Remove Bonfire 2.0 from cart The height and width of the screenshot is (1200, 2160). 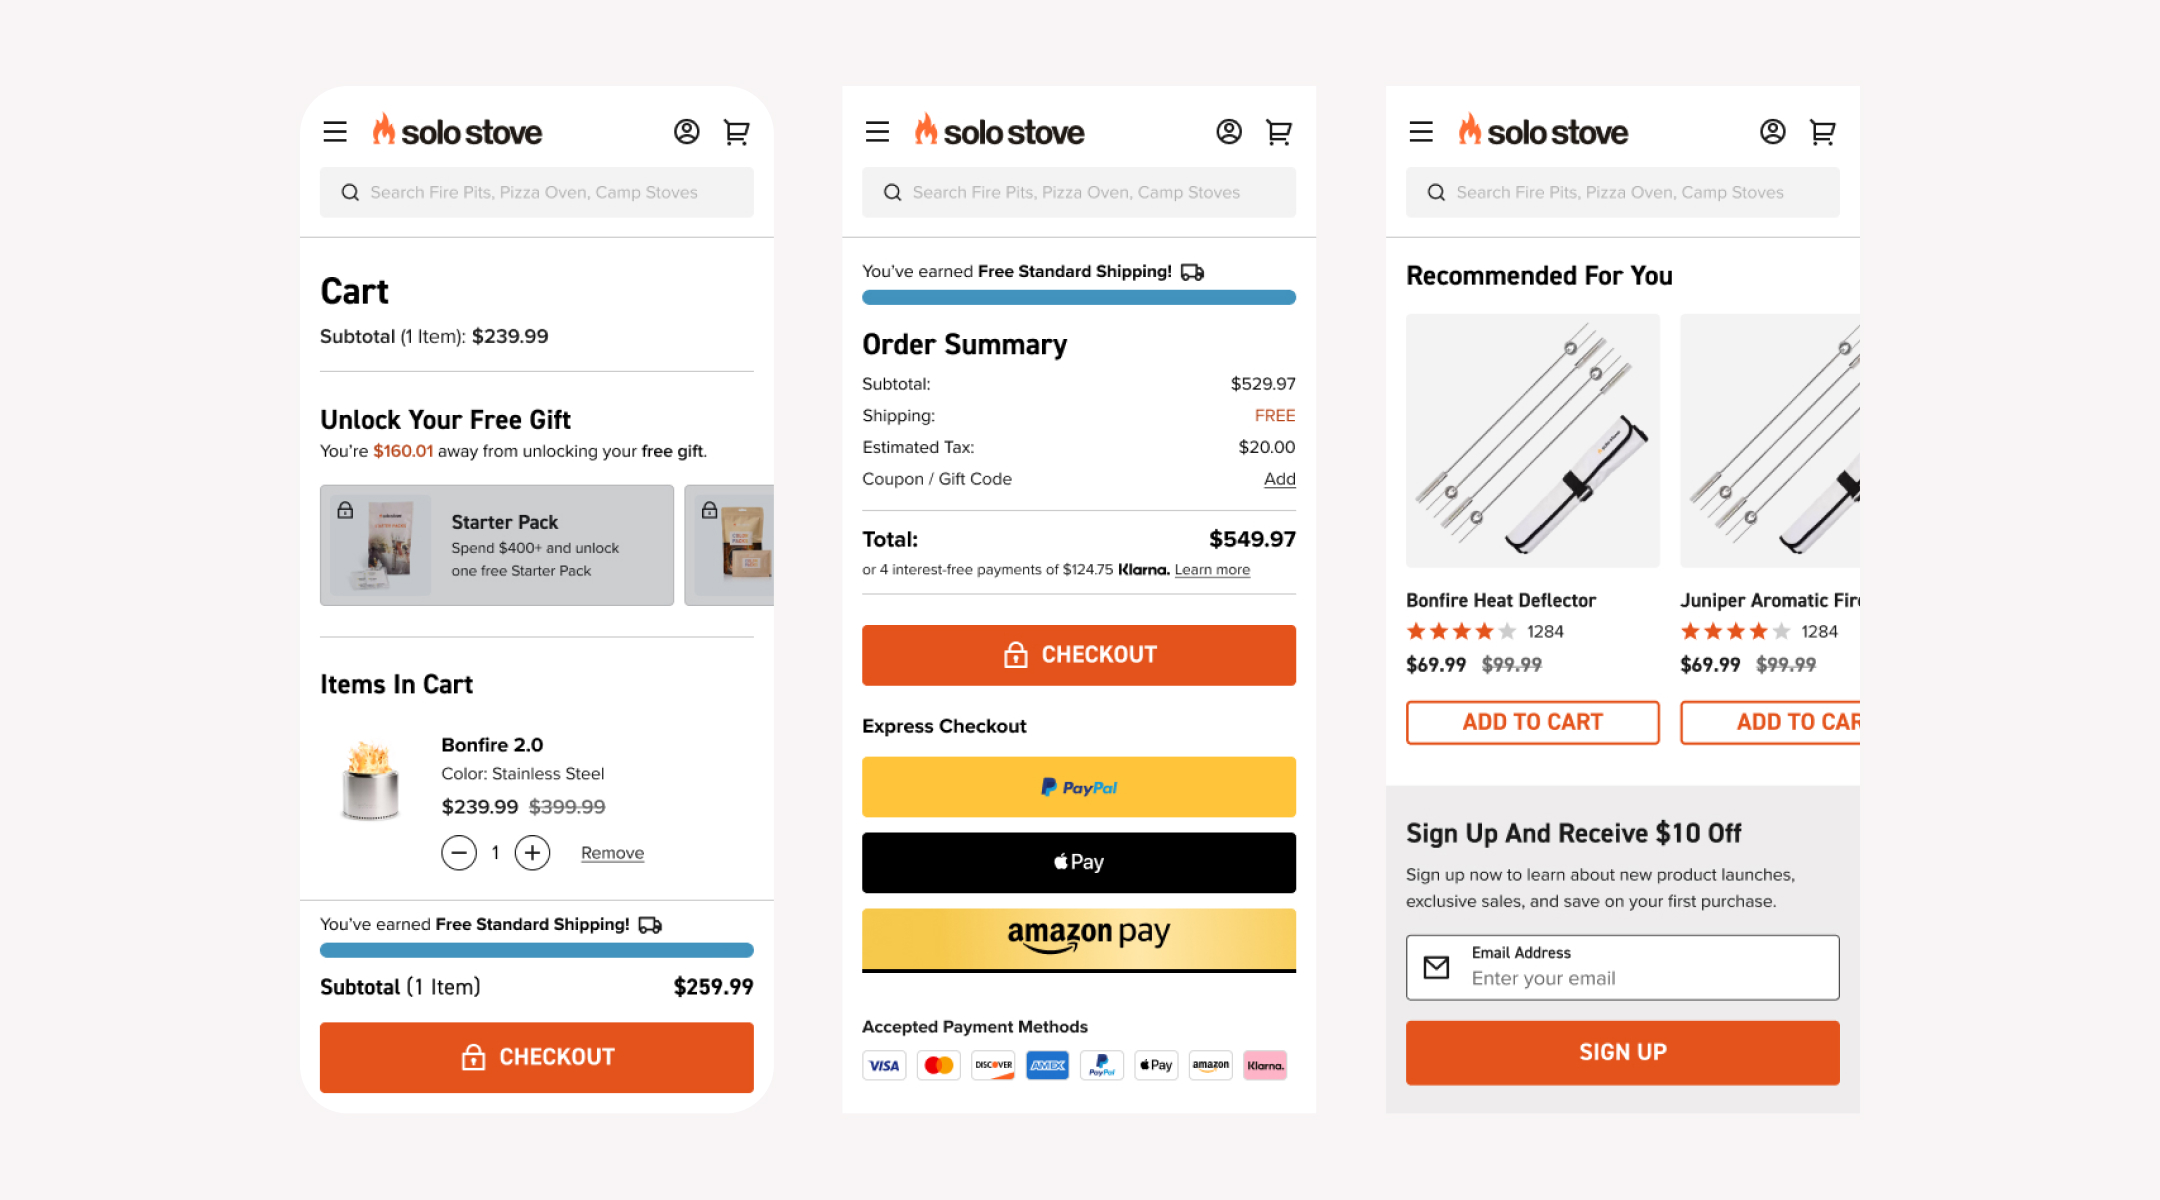coord(612,853)
